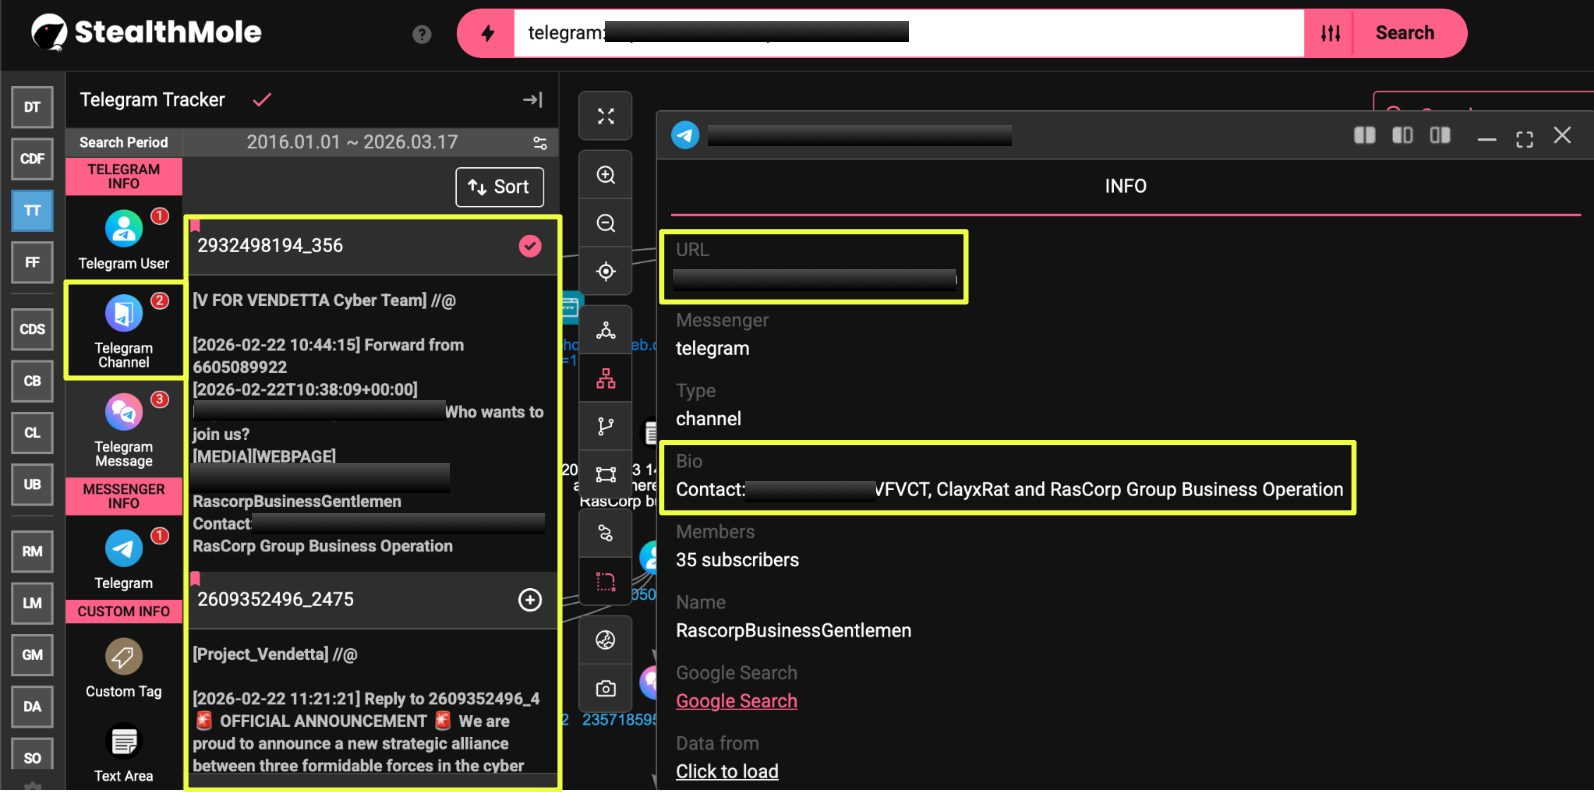Open the search filter settings icon
The height and width of the screenshot is (792, 1594).
click(1330, 33)
